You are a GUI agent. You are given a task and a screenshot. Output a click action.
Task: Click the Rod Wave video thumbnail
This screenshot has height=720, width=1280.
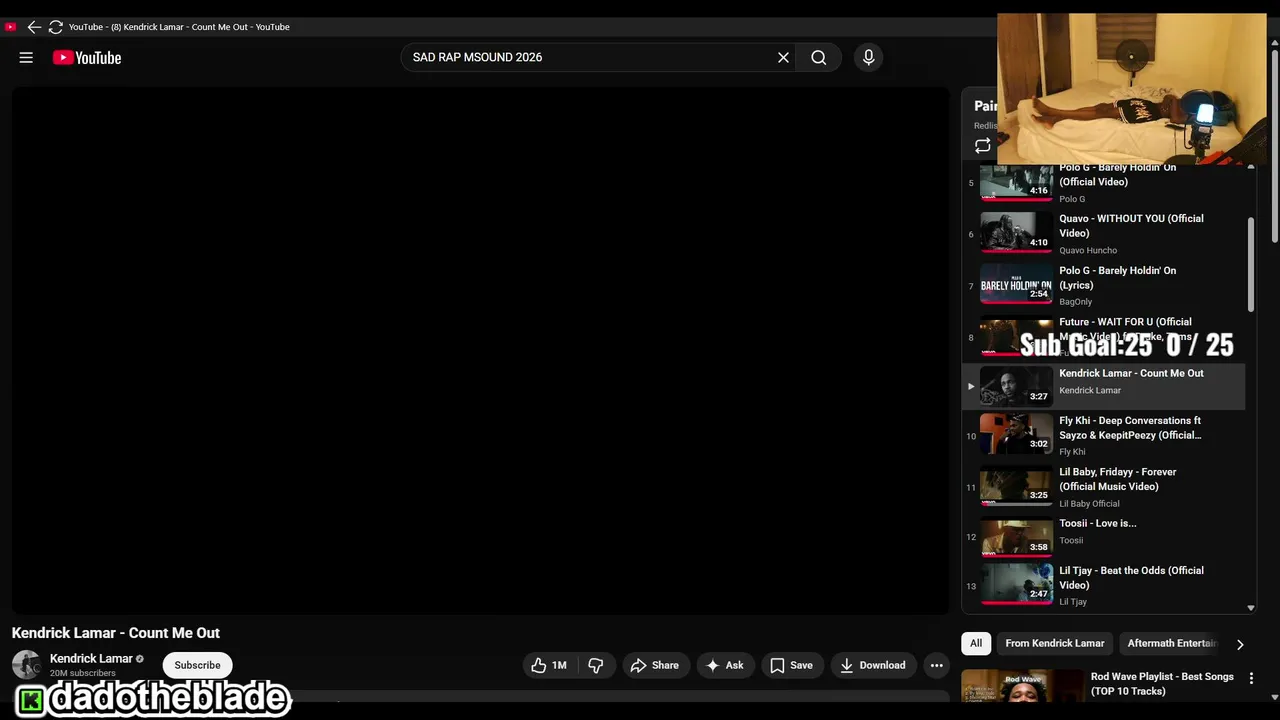click(1022, 686)
